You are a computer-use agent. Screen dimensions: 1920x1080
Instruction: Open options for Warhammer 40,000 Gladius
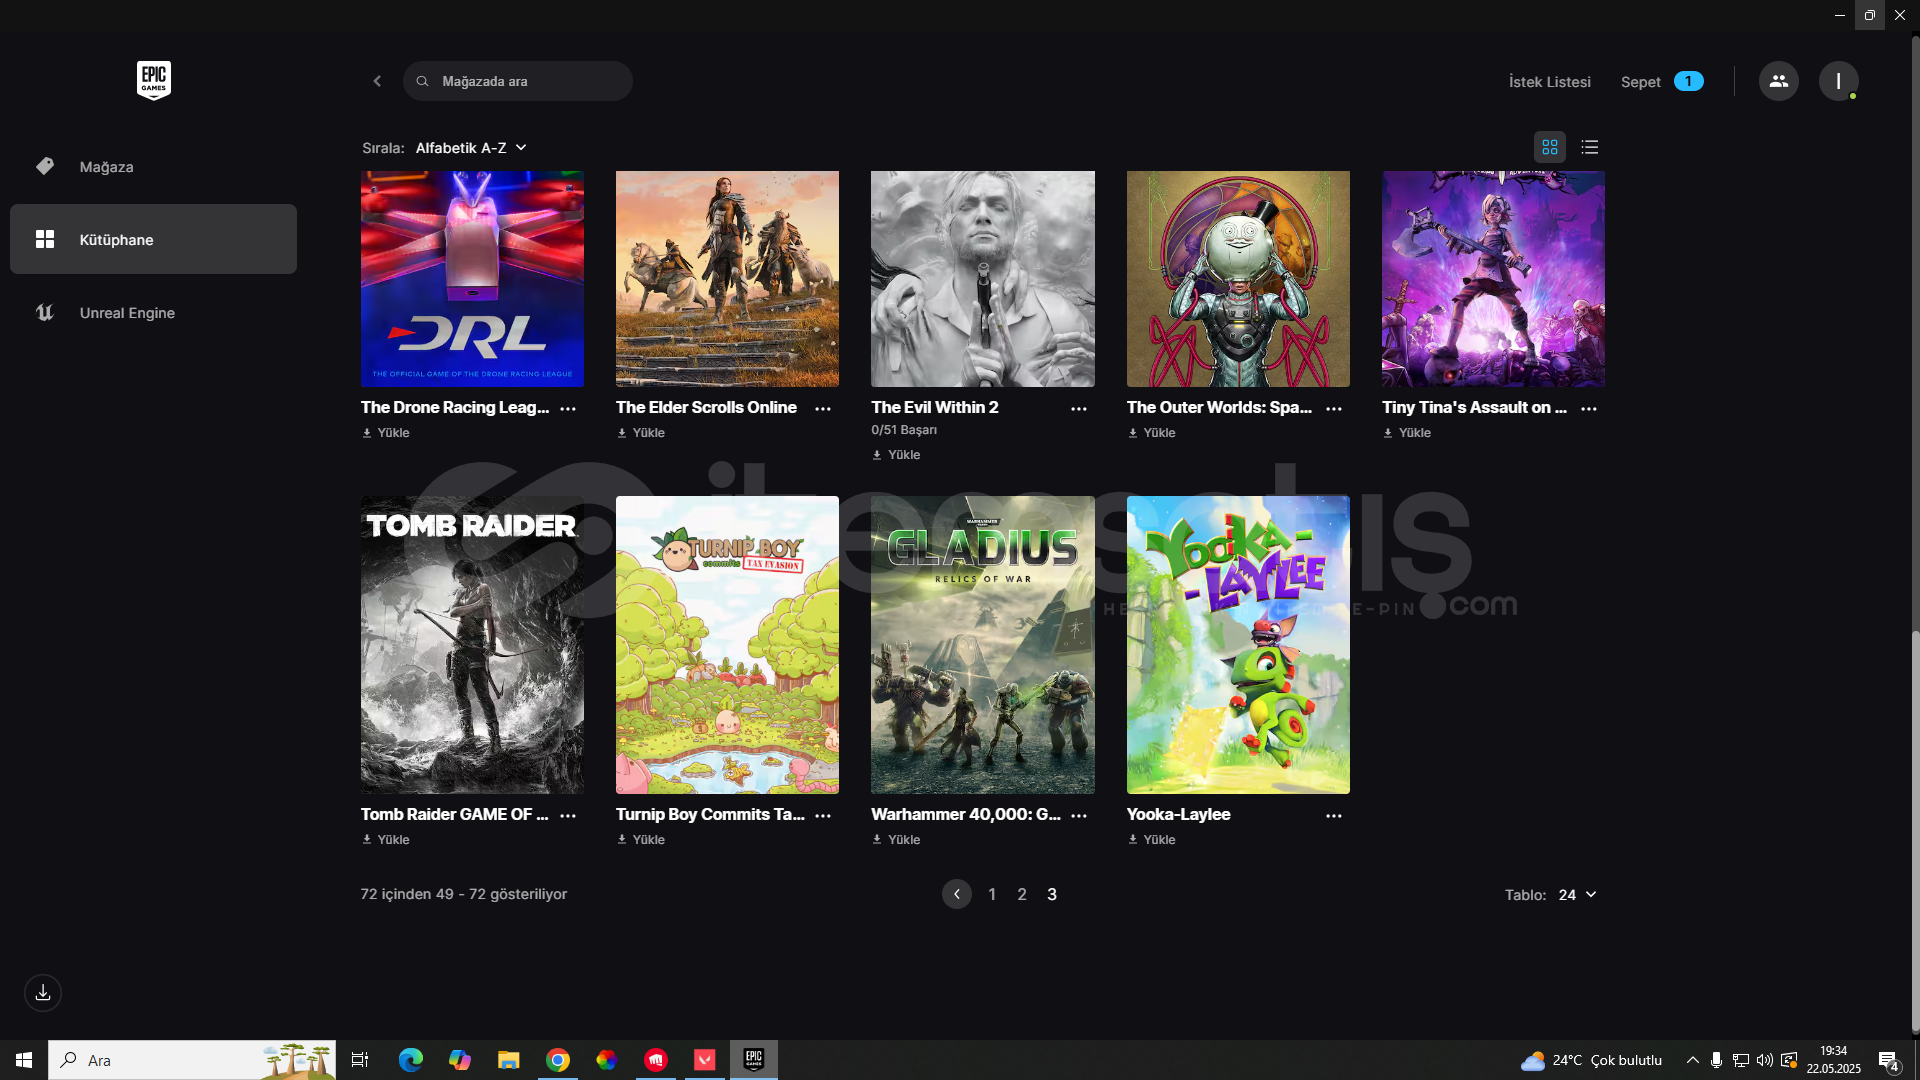(1079, 815)
